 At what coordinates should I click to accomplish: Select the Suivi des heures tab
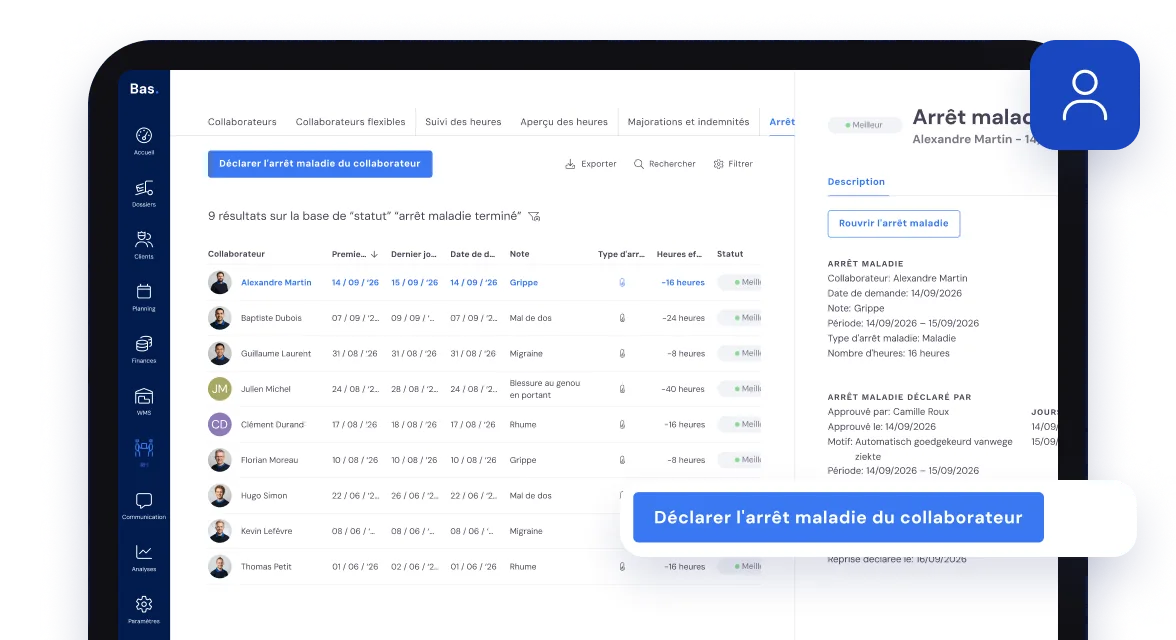tap(463, 122)
